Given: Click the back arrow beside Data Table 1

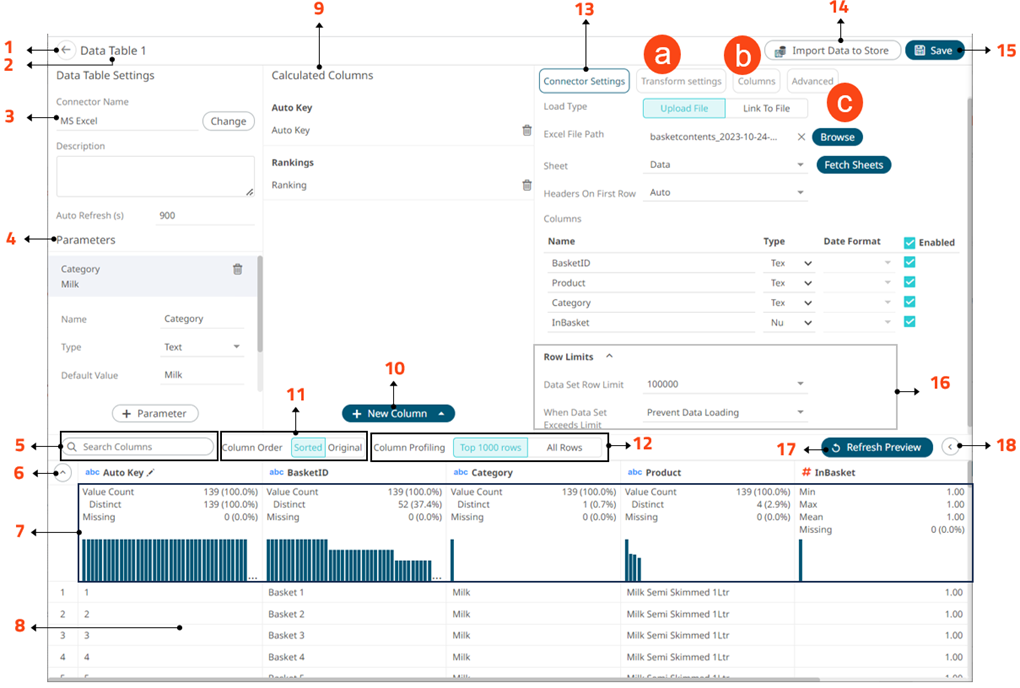Looking at the screenshot, I should (x=66, y=50).
